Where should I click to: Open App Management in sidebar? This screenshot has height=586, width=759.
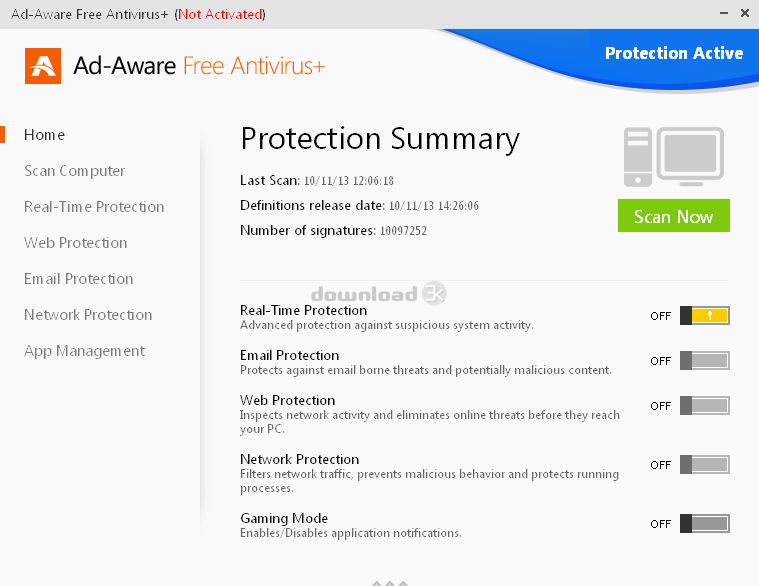[x=84, y=351]
